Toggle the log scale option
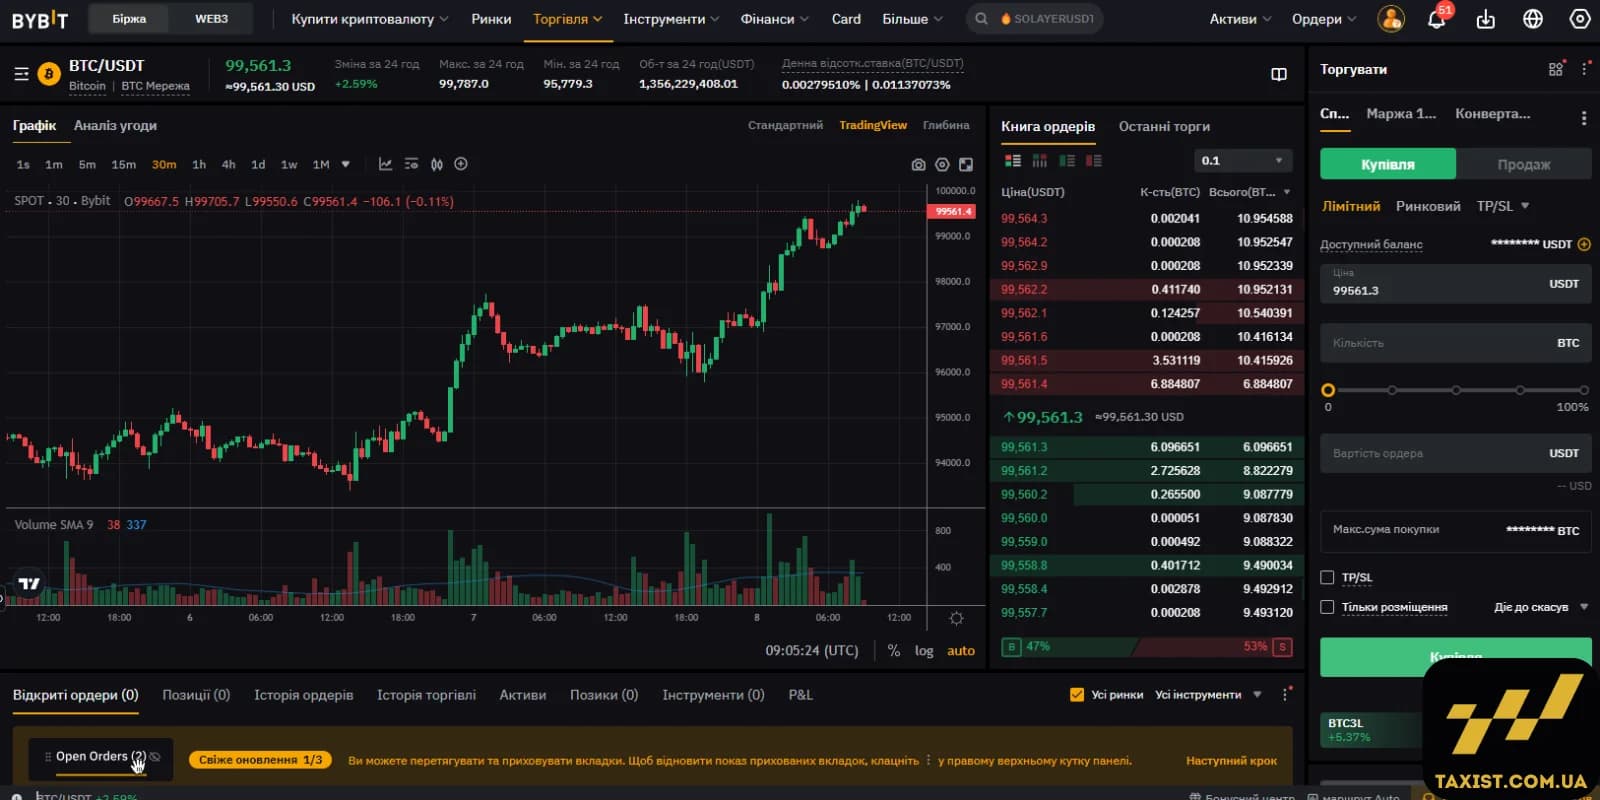 click(924, 650)
